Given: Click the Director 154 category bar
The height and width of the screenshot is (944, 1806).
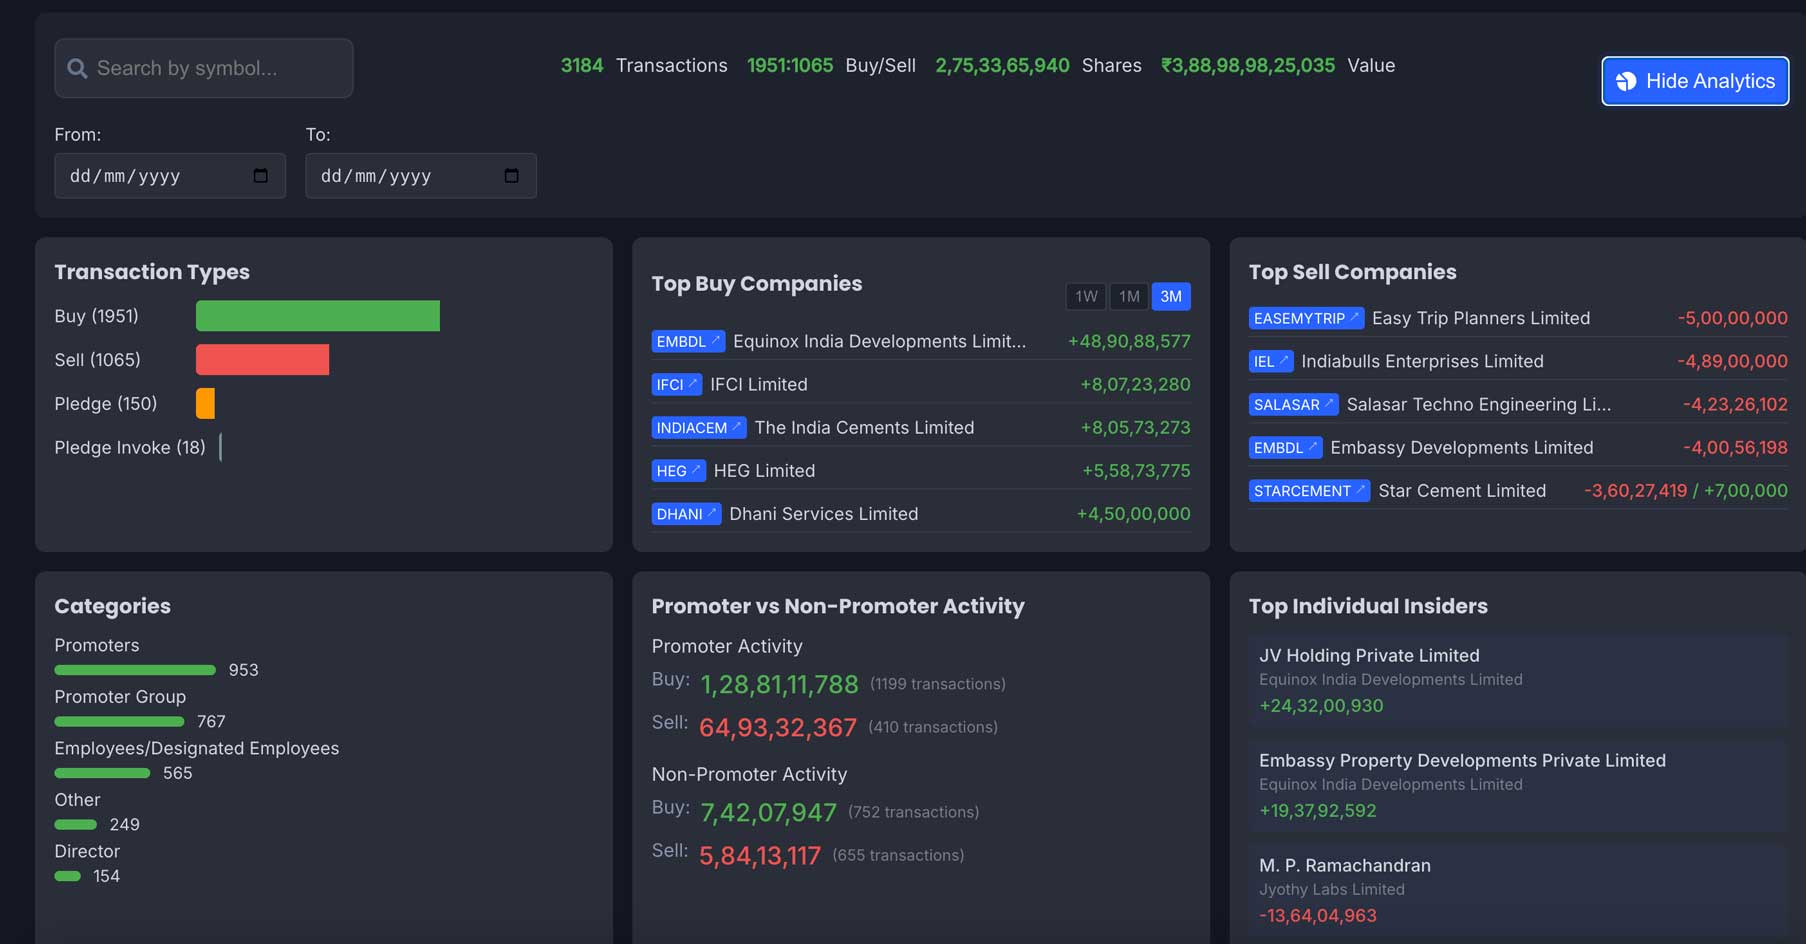Looking at the screenshot, I should pos(68,876).
